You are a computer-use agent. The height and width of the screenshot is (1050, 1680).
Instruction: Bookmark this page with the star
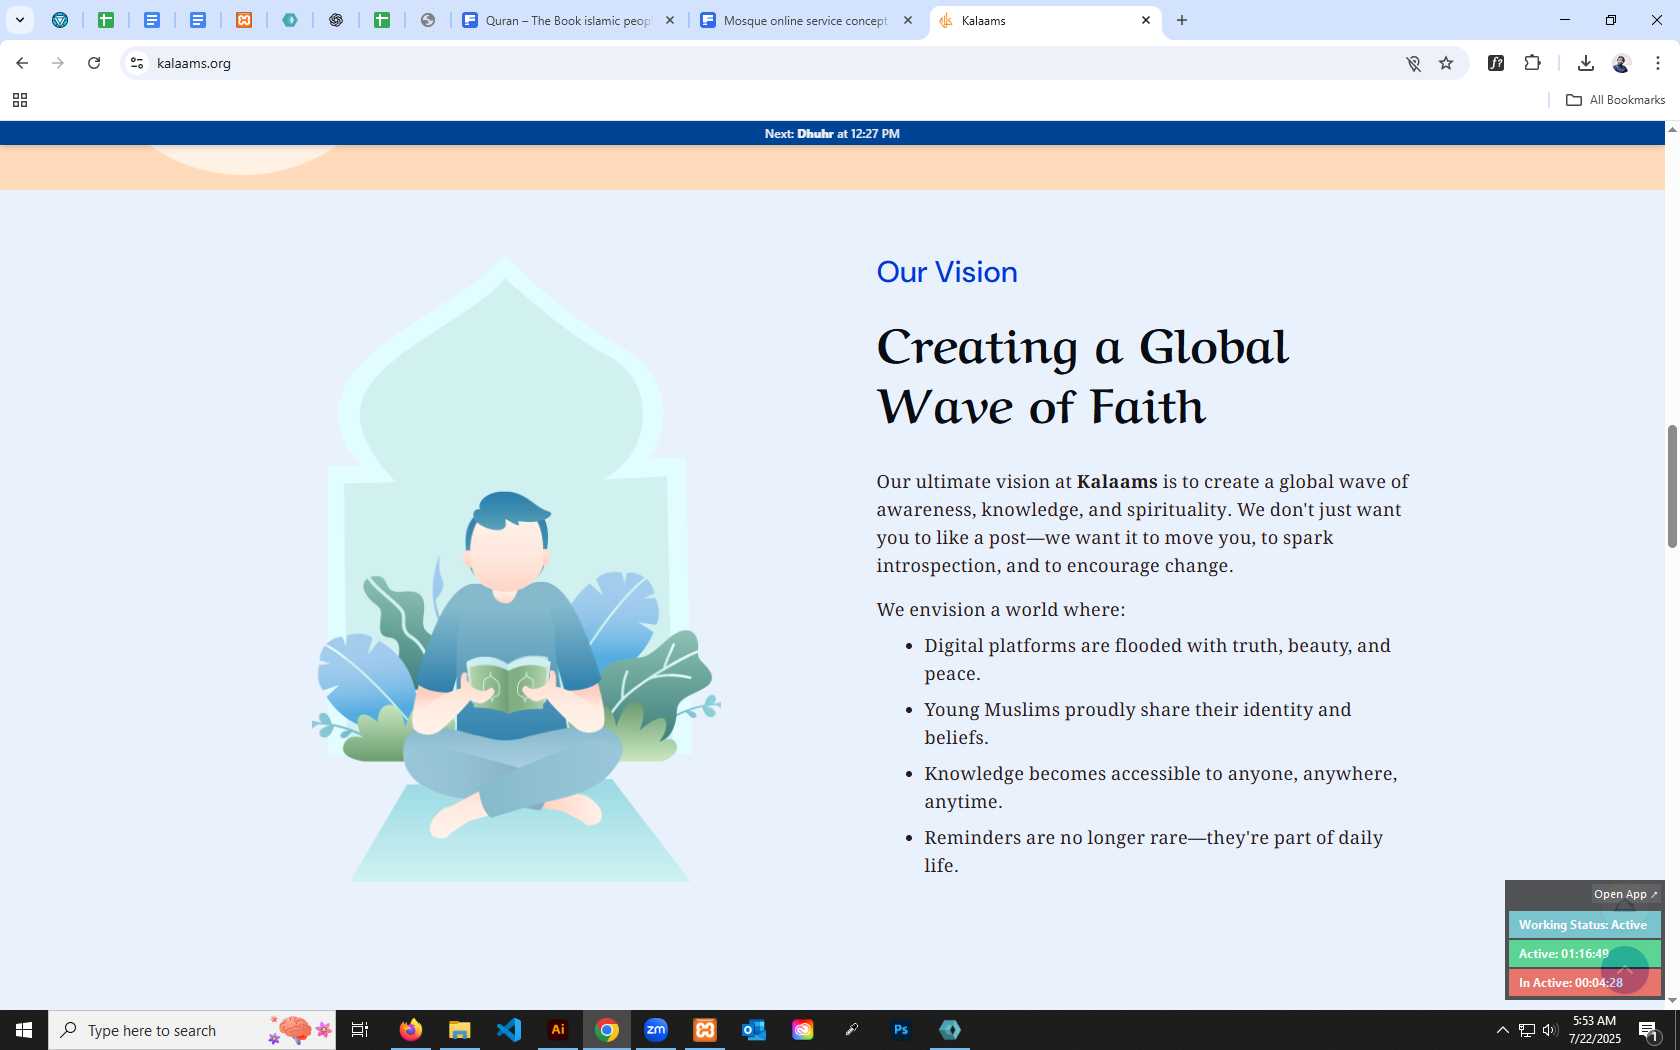(x=1446, y=63)
